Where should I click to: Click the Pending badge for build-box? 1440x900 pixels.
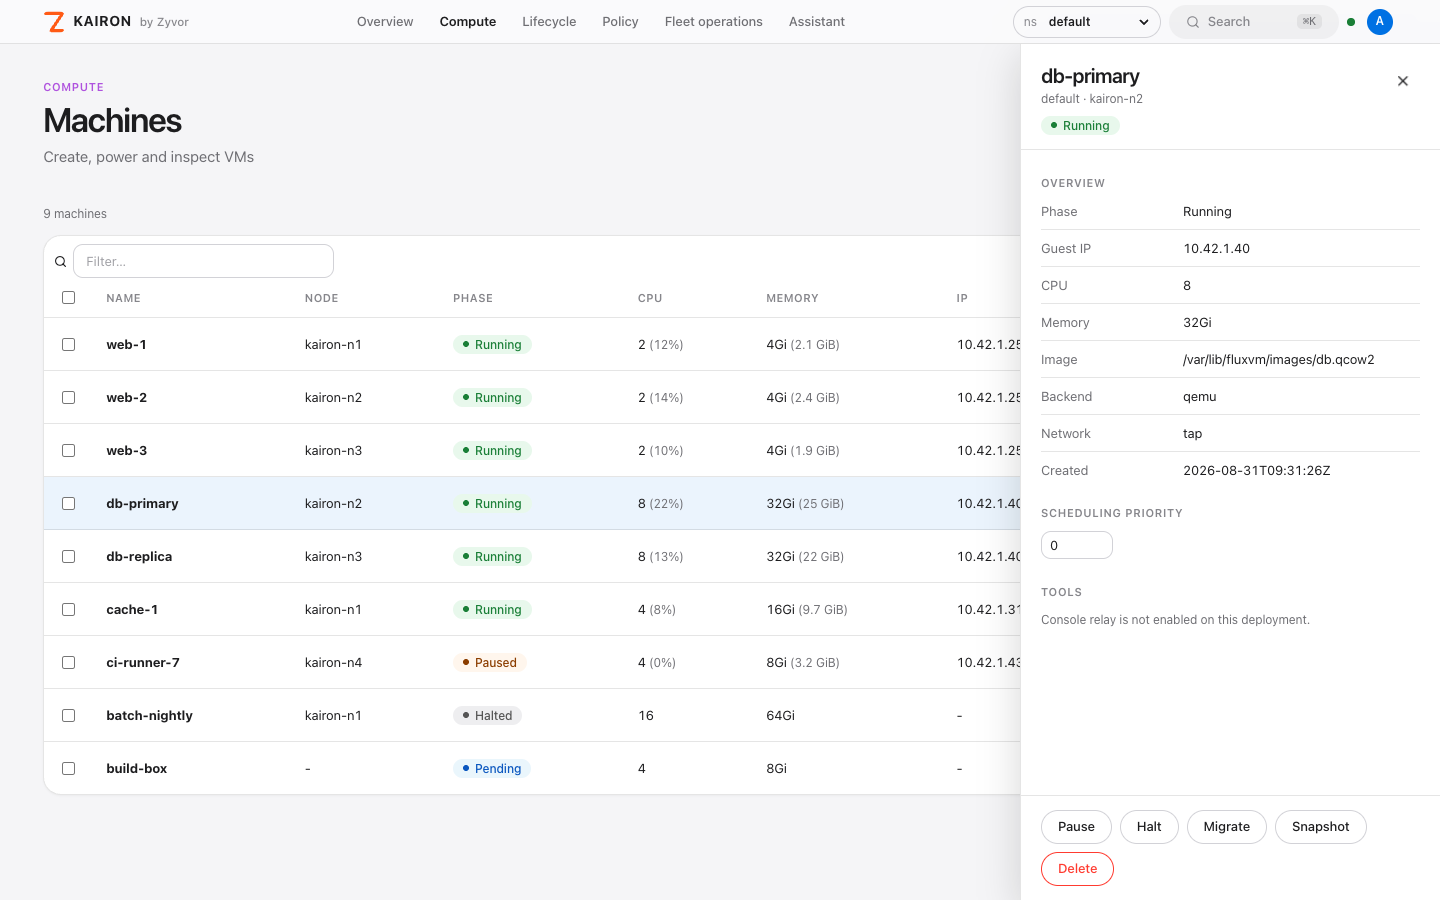492,769
